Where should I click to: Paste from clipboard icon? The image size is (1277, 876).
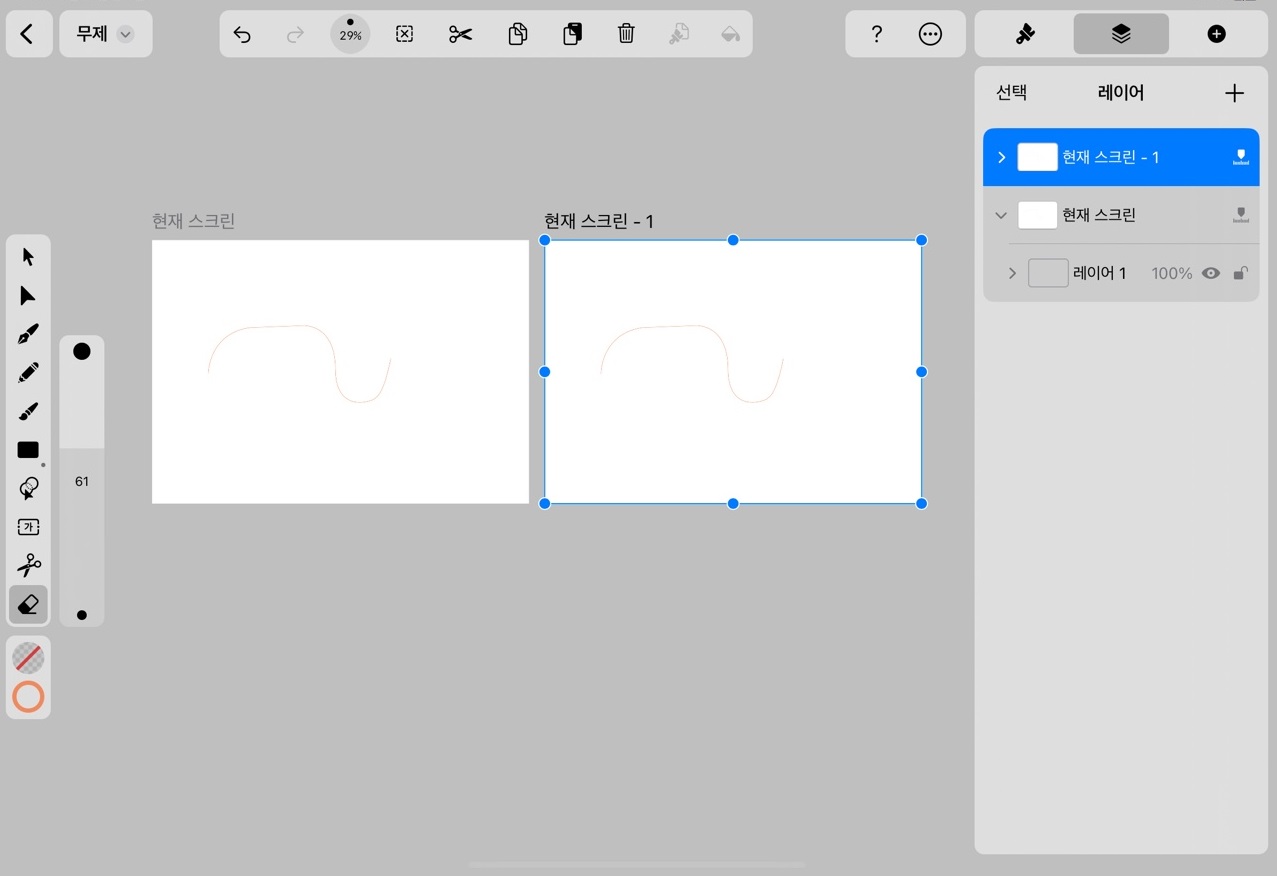[x=572, y=35]
